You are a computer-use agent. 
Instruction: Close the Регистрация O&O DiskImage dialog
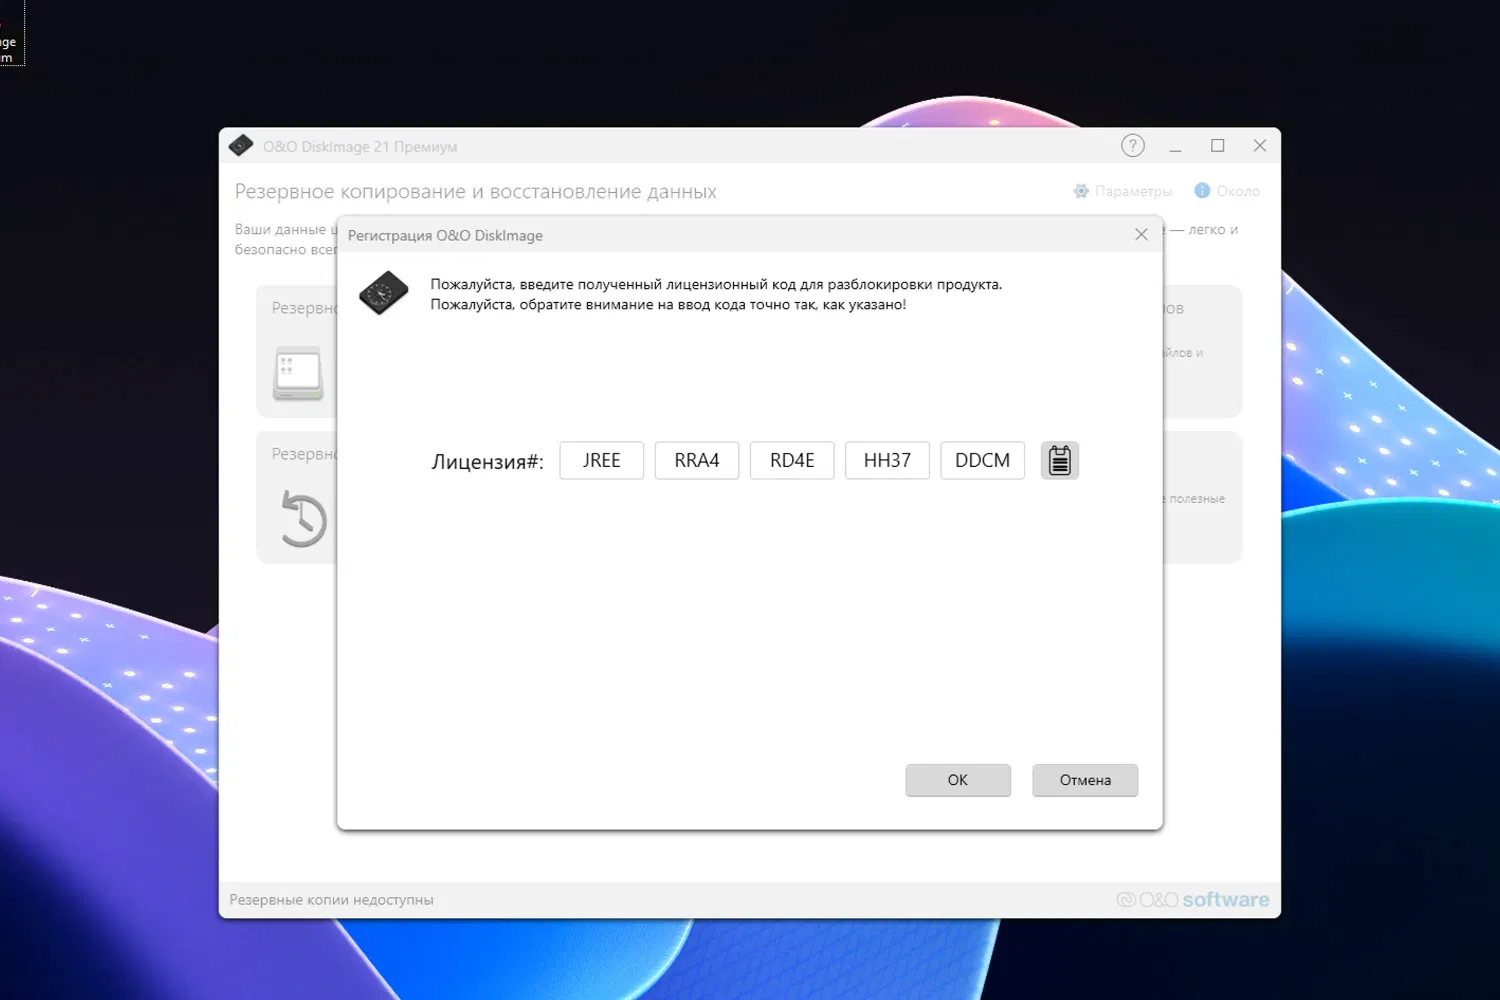coord(1141,234)
